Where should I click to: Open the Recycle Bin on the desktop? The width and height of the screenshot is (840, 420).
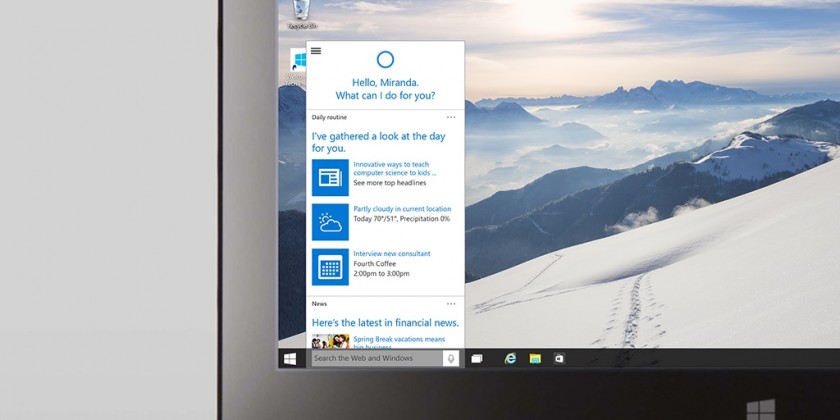point(298,12)
